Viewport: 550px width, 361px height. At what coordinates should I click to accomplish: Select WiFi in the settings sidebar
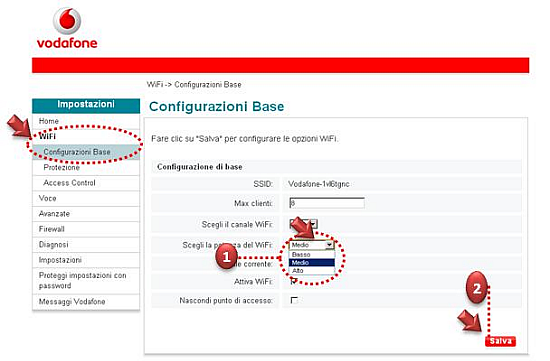[x=86, y=136]
